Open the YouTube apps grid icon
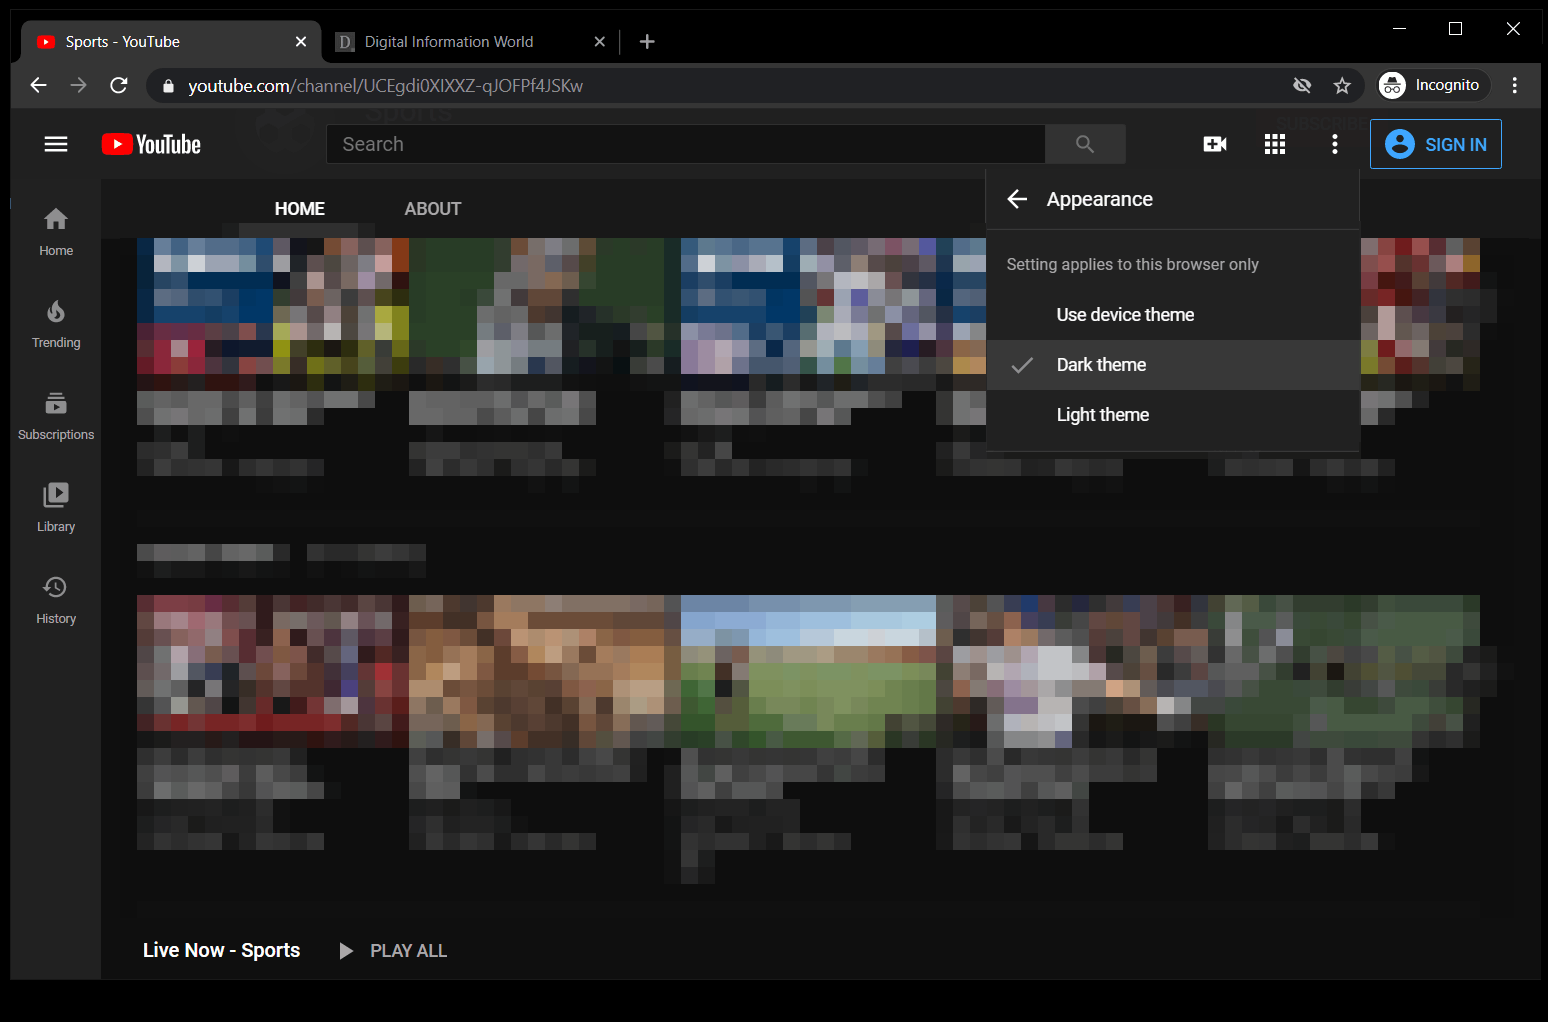1548x1022 pixels. pyautogui.click(x=1275, y=144)
